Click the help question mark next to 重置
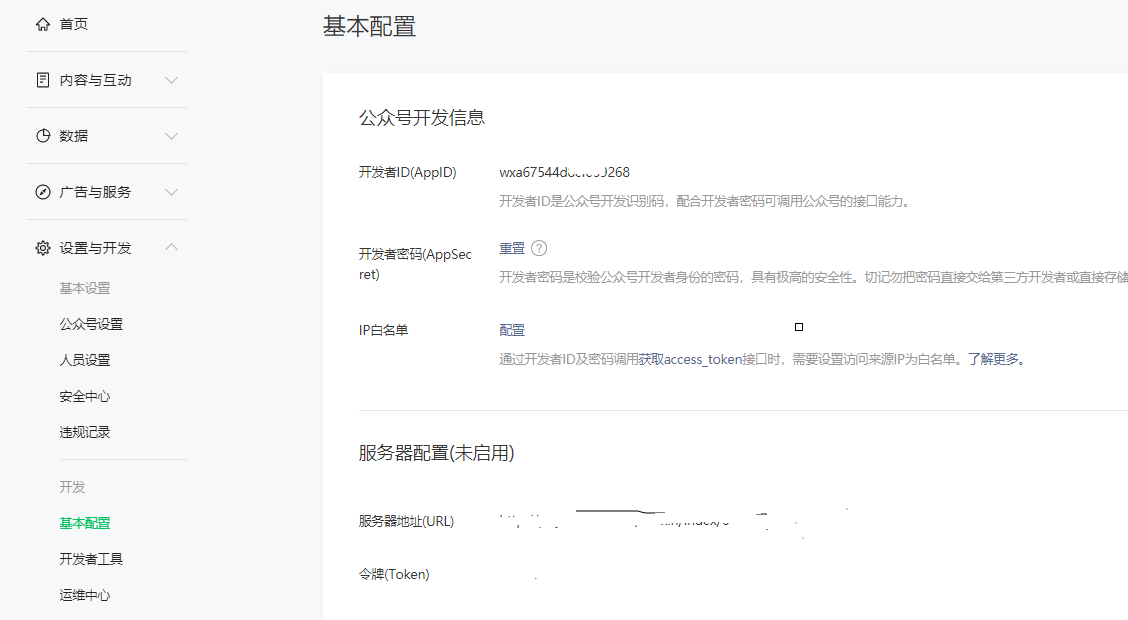 539,248
